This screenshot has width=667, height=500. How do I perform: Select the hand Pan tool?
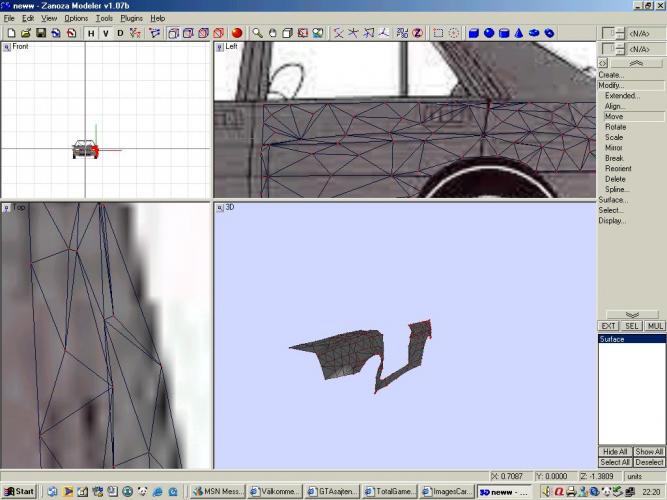coord(272,33)
